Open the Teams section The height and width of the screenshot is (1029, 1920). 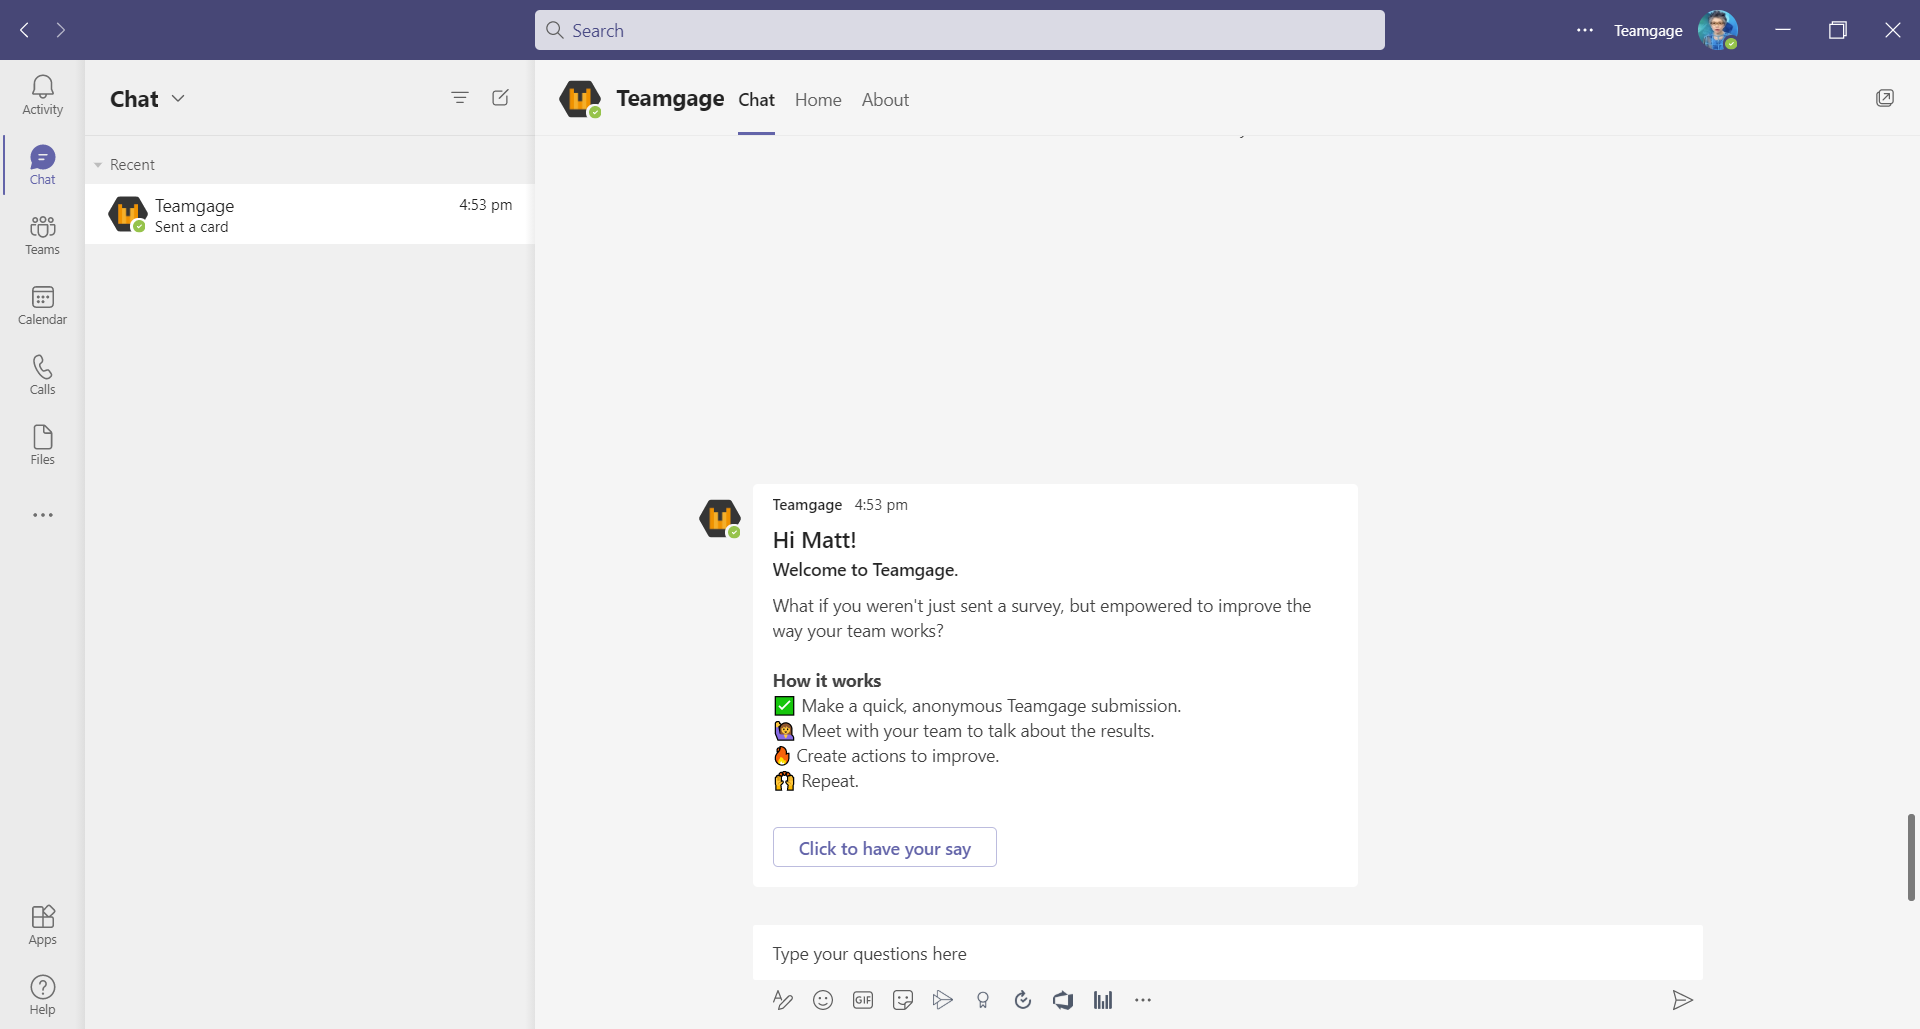pos(42,235)
